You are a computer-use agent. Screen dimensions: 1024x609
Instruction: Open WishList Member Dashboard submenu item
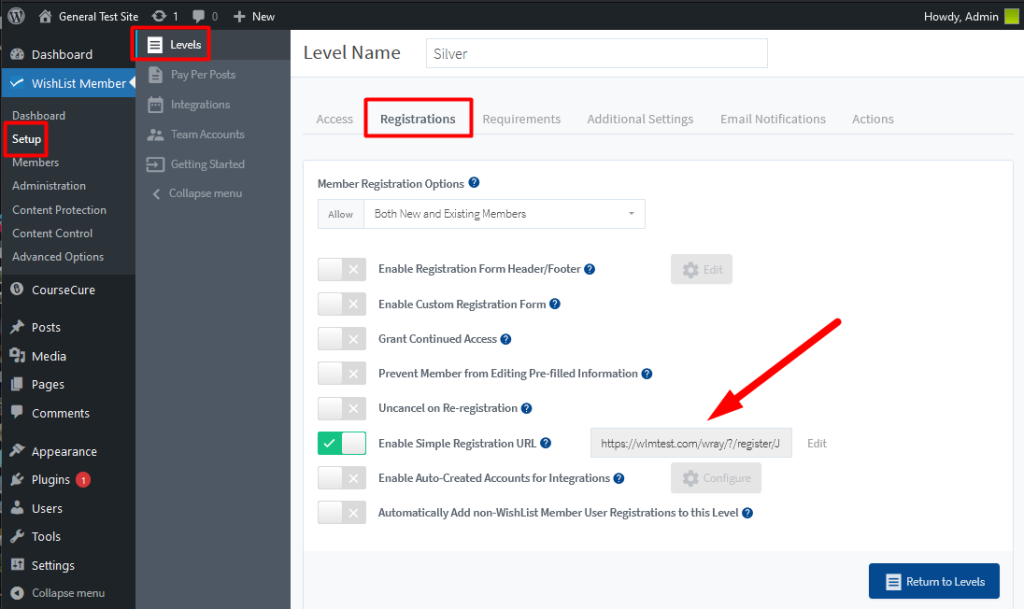coord(39,116)
